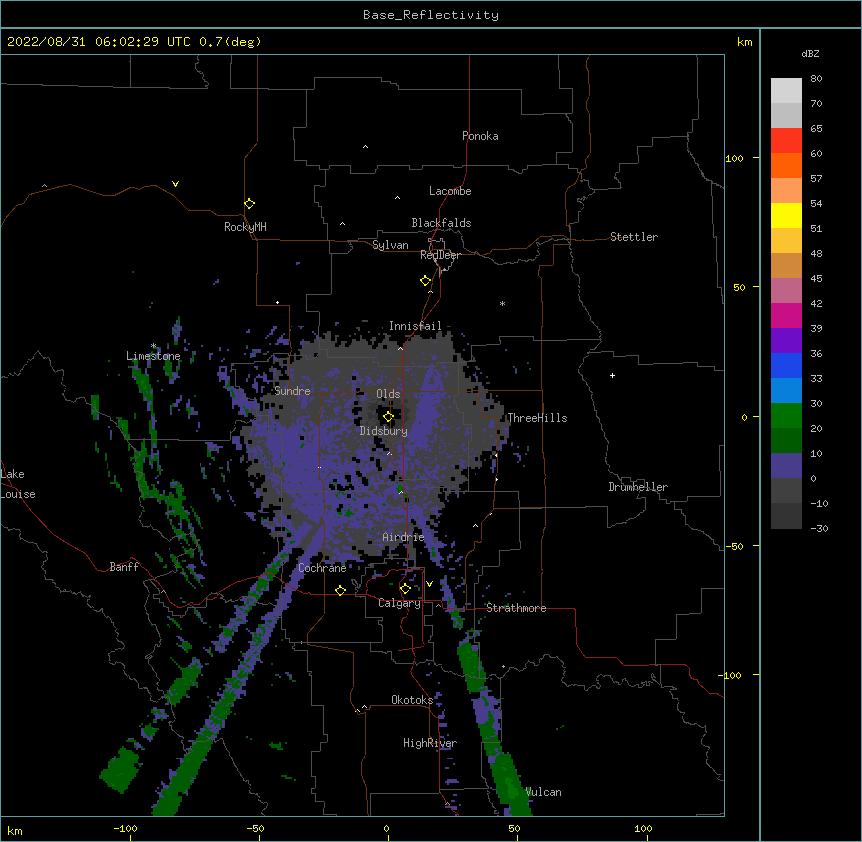Click the km unit label at top right
862x842 pixels.
(744, 42)
